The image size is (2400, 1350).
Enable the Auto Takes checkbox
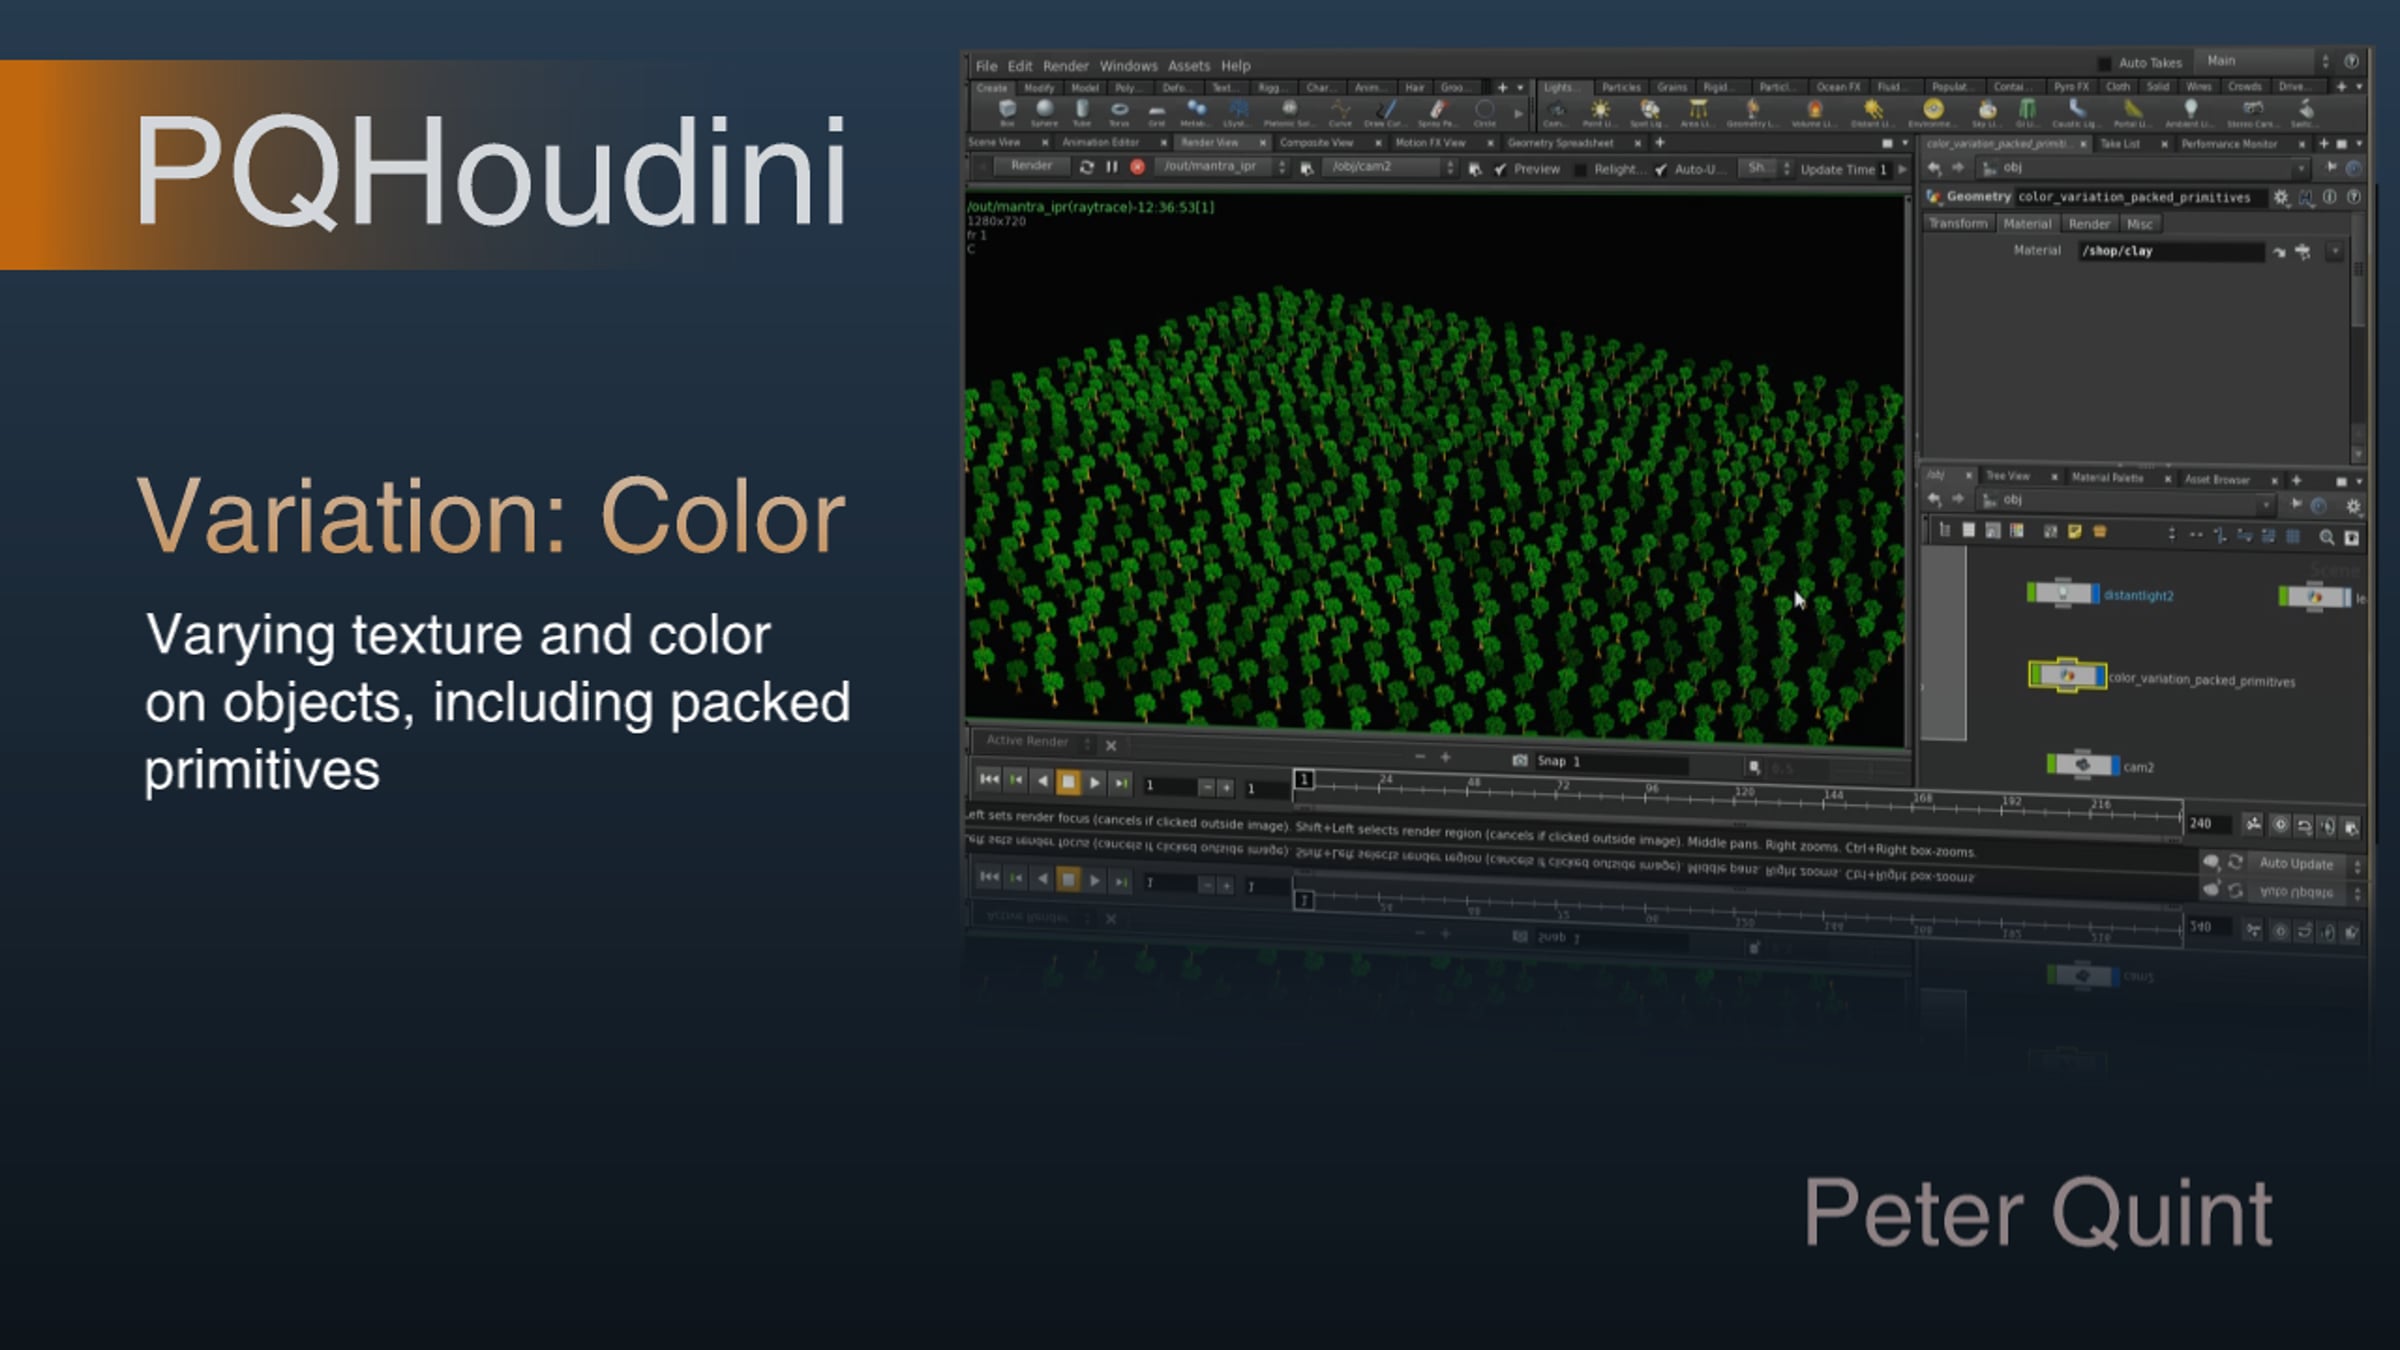click(x=2104, y=63)
